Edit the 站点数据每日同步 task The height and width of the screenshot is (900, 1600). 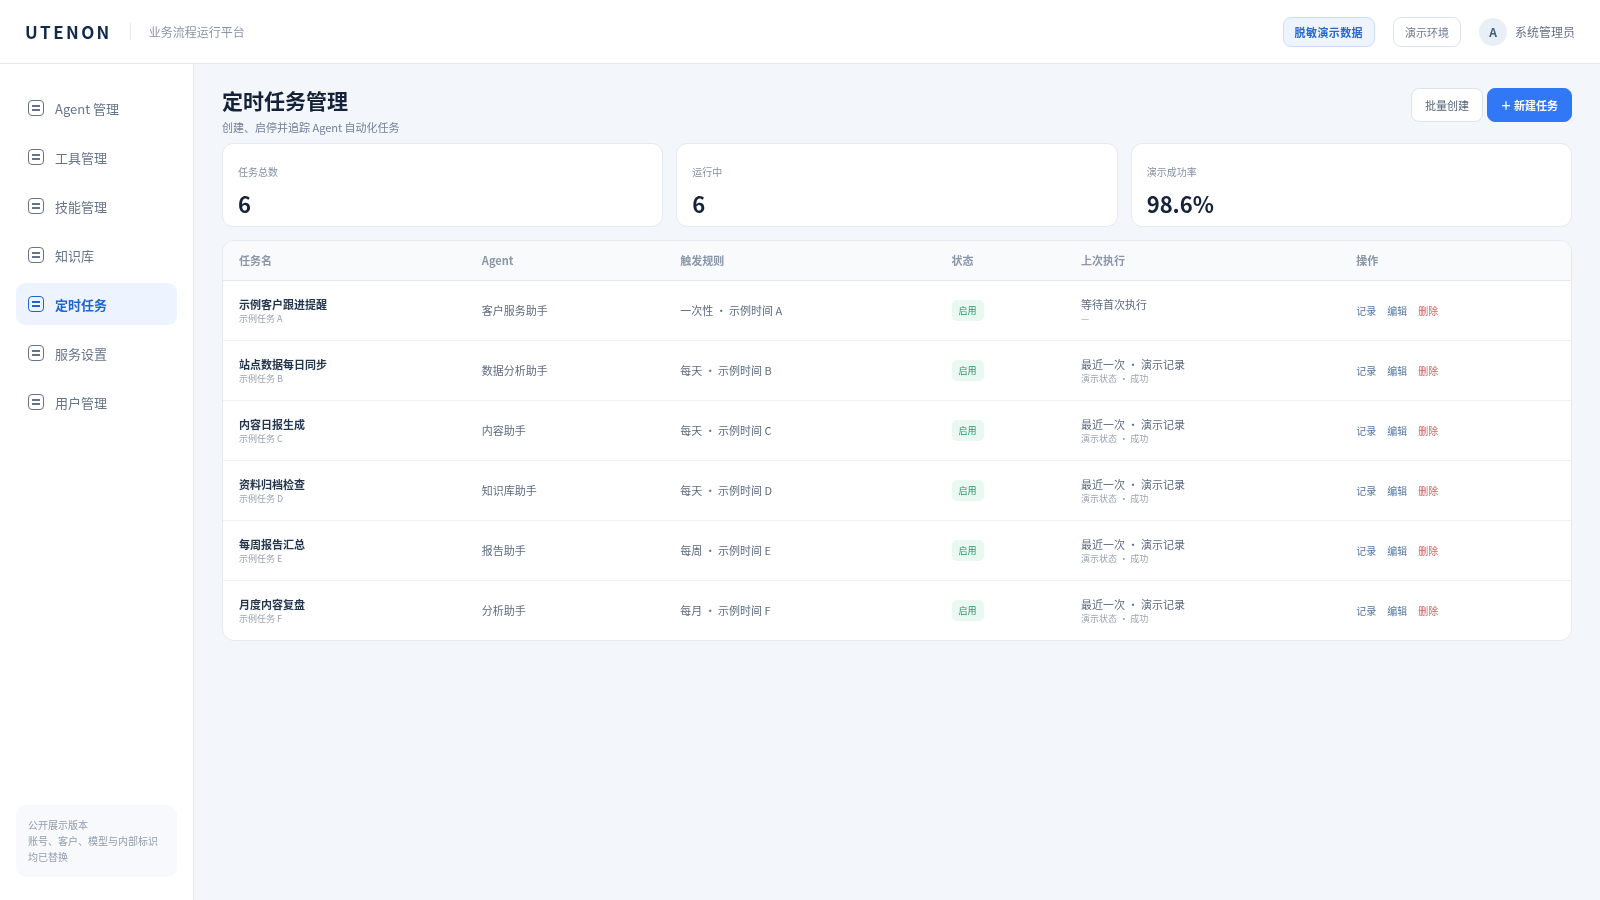(1397, 371)
